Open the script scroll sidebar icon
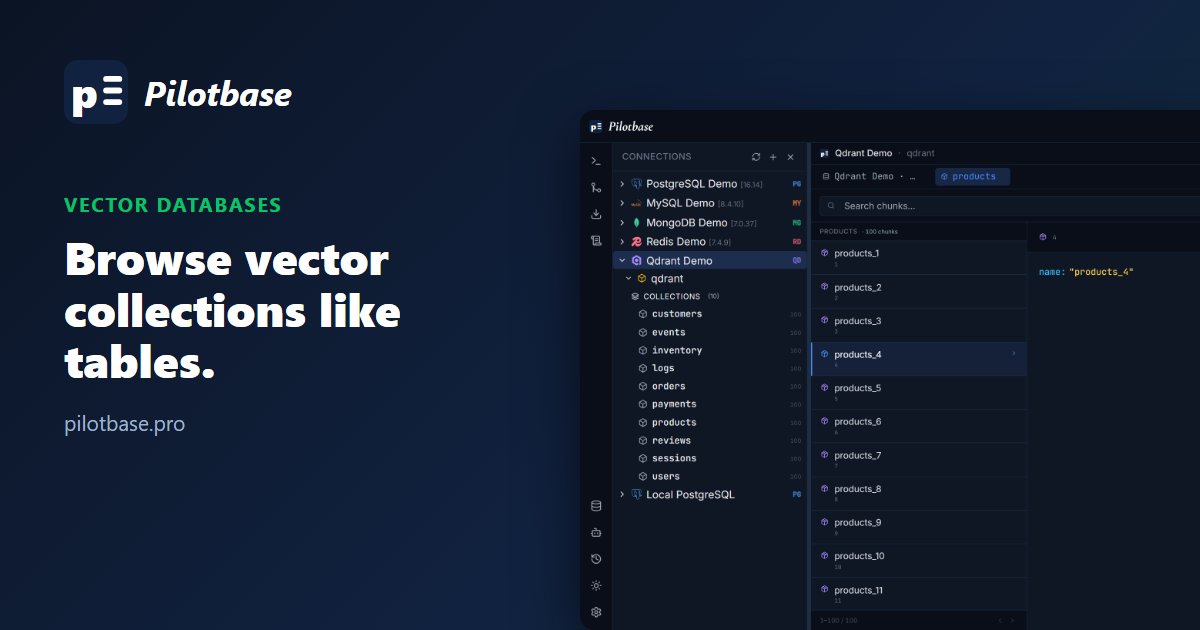This screenshot has height=630, width=1200. point(596,241)
